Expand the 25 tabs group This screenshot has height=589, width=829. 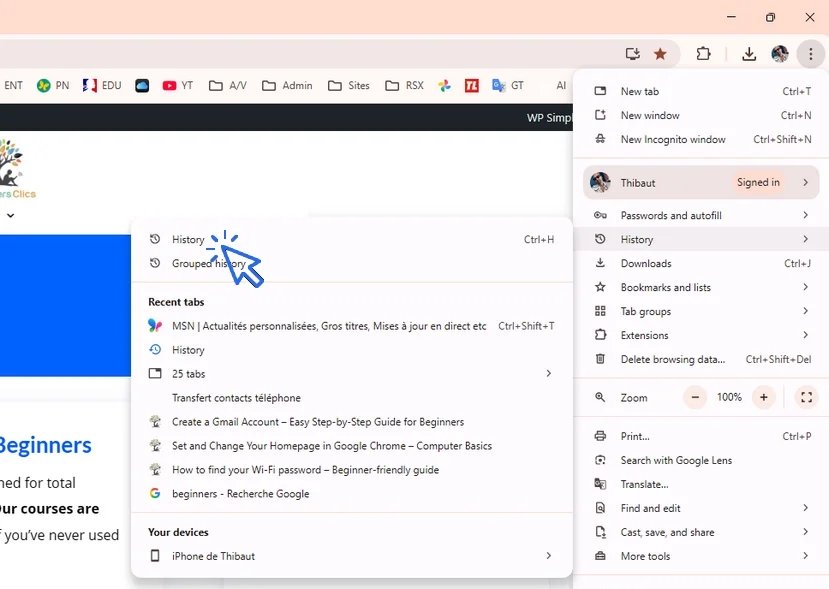[350, 374]
